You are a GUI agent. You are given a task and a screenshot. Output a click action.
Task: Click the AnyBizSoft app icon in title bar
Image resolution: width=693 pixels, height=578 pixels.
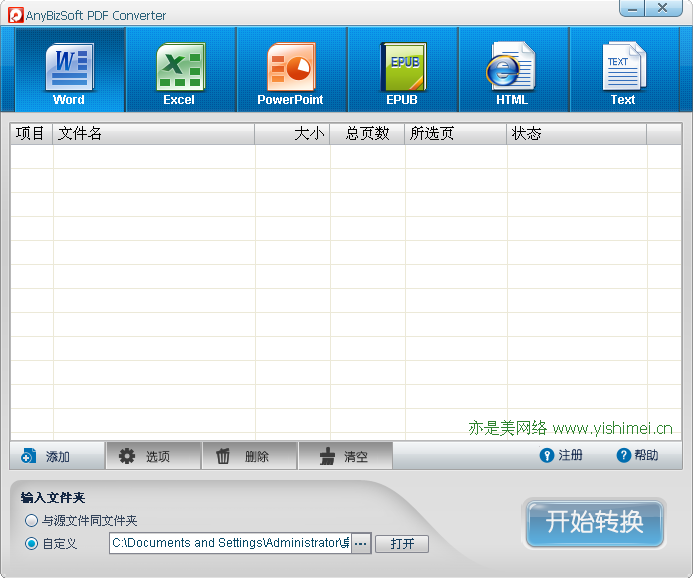pos(15,15)
